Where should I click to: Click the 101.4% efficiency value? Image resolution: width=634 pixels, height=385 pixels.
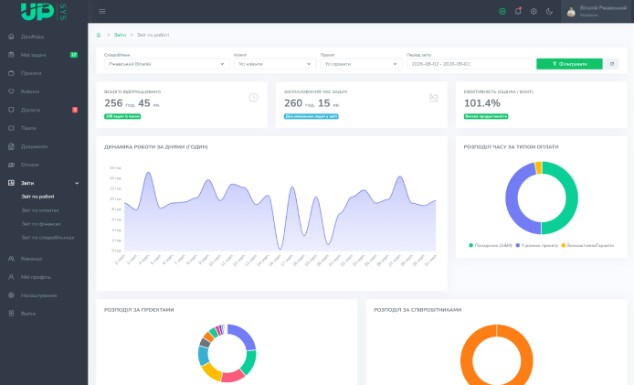[x=482, y=104]
